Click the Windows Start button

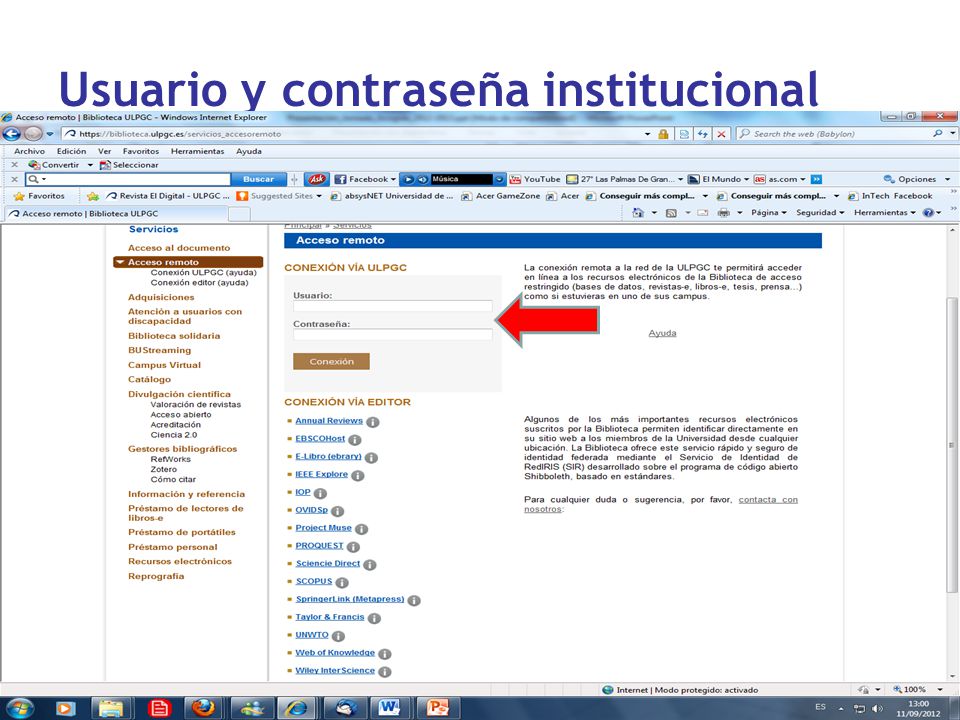click(x=20, y=708)
